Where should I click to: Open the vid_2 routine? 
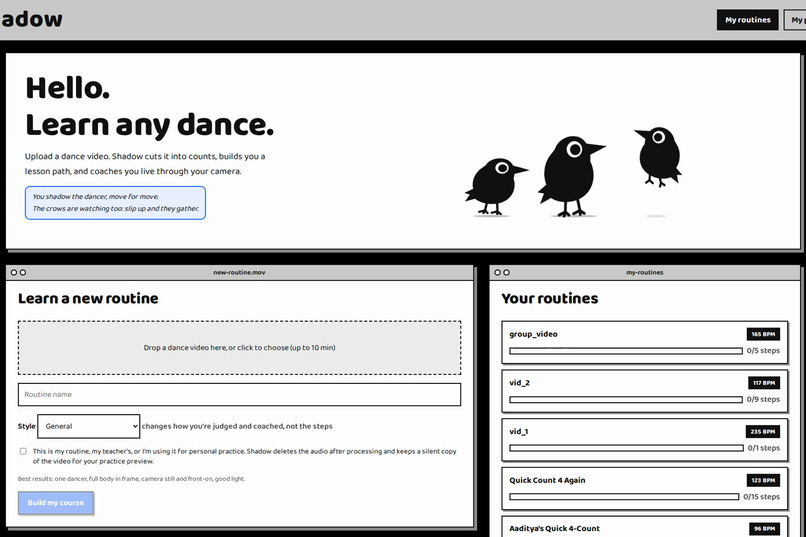pyautogui.click(x=645, y=391)
